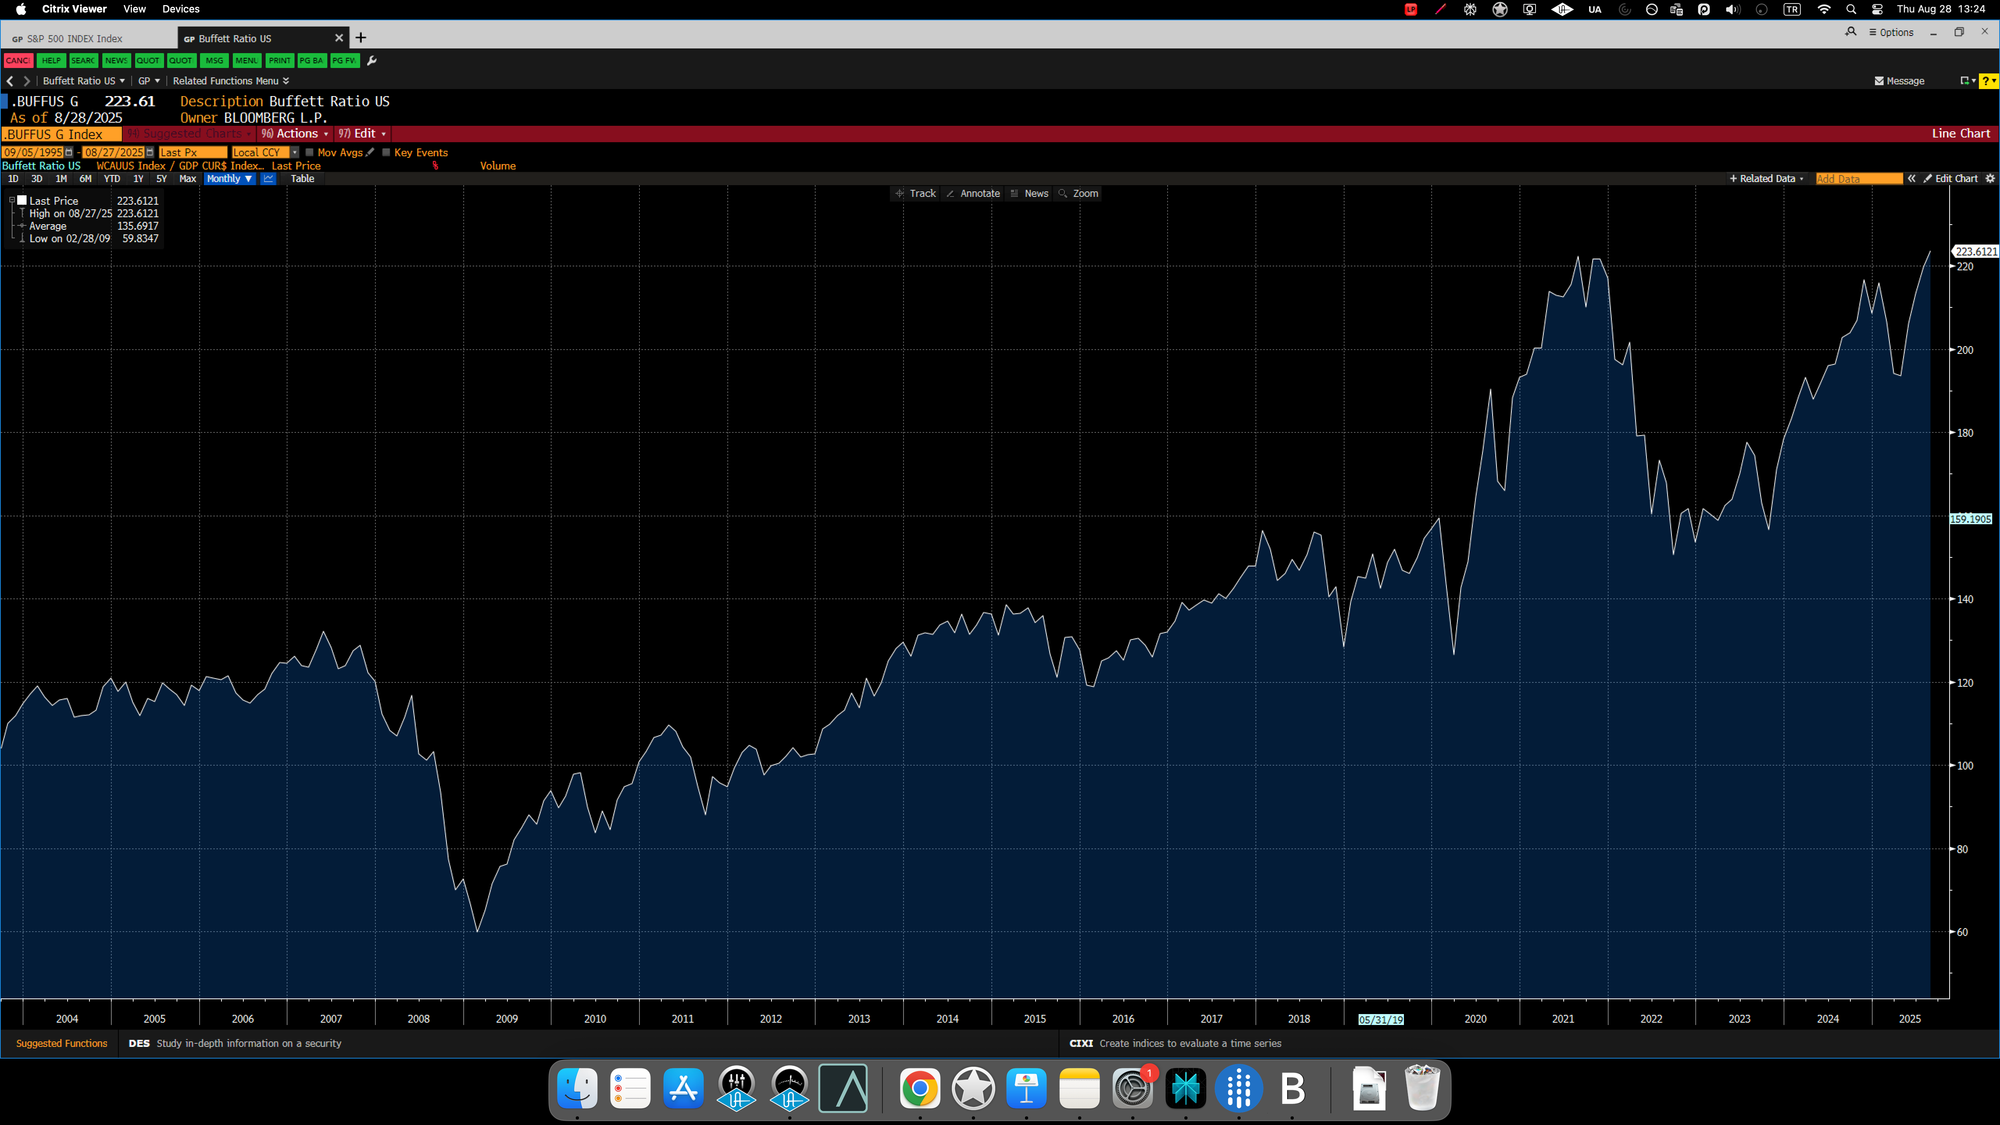Viewport: 2000px width, 1125px height.
Task: Open Edit dropdown menu
Action: pos(361,134)
